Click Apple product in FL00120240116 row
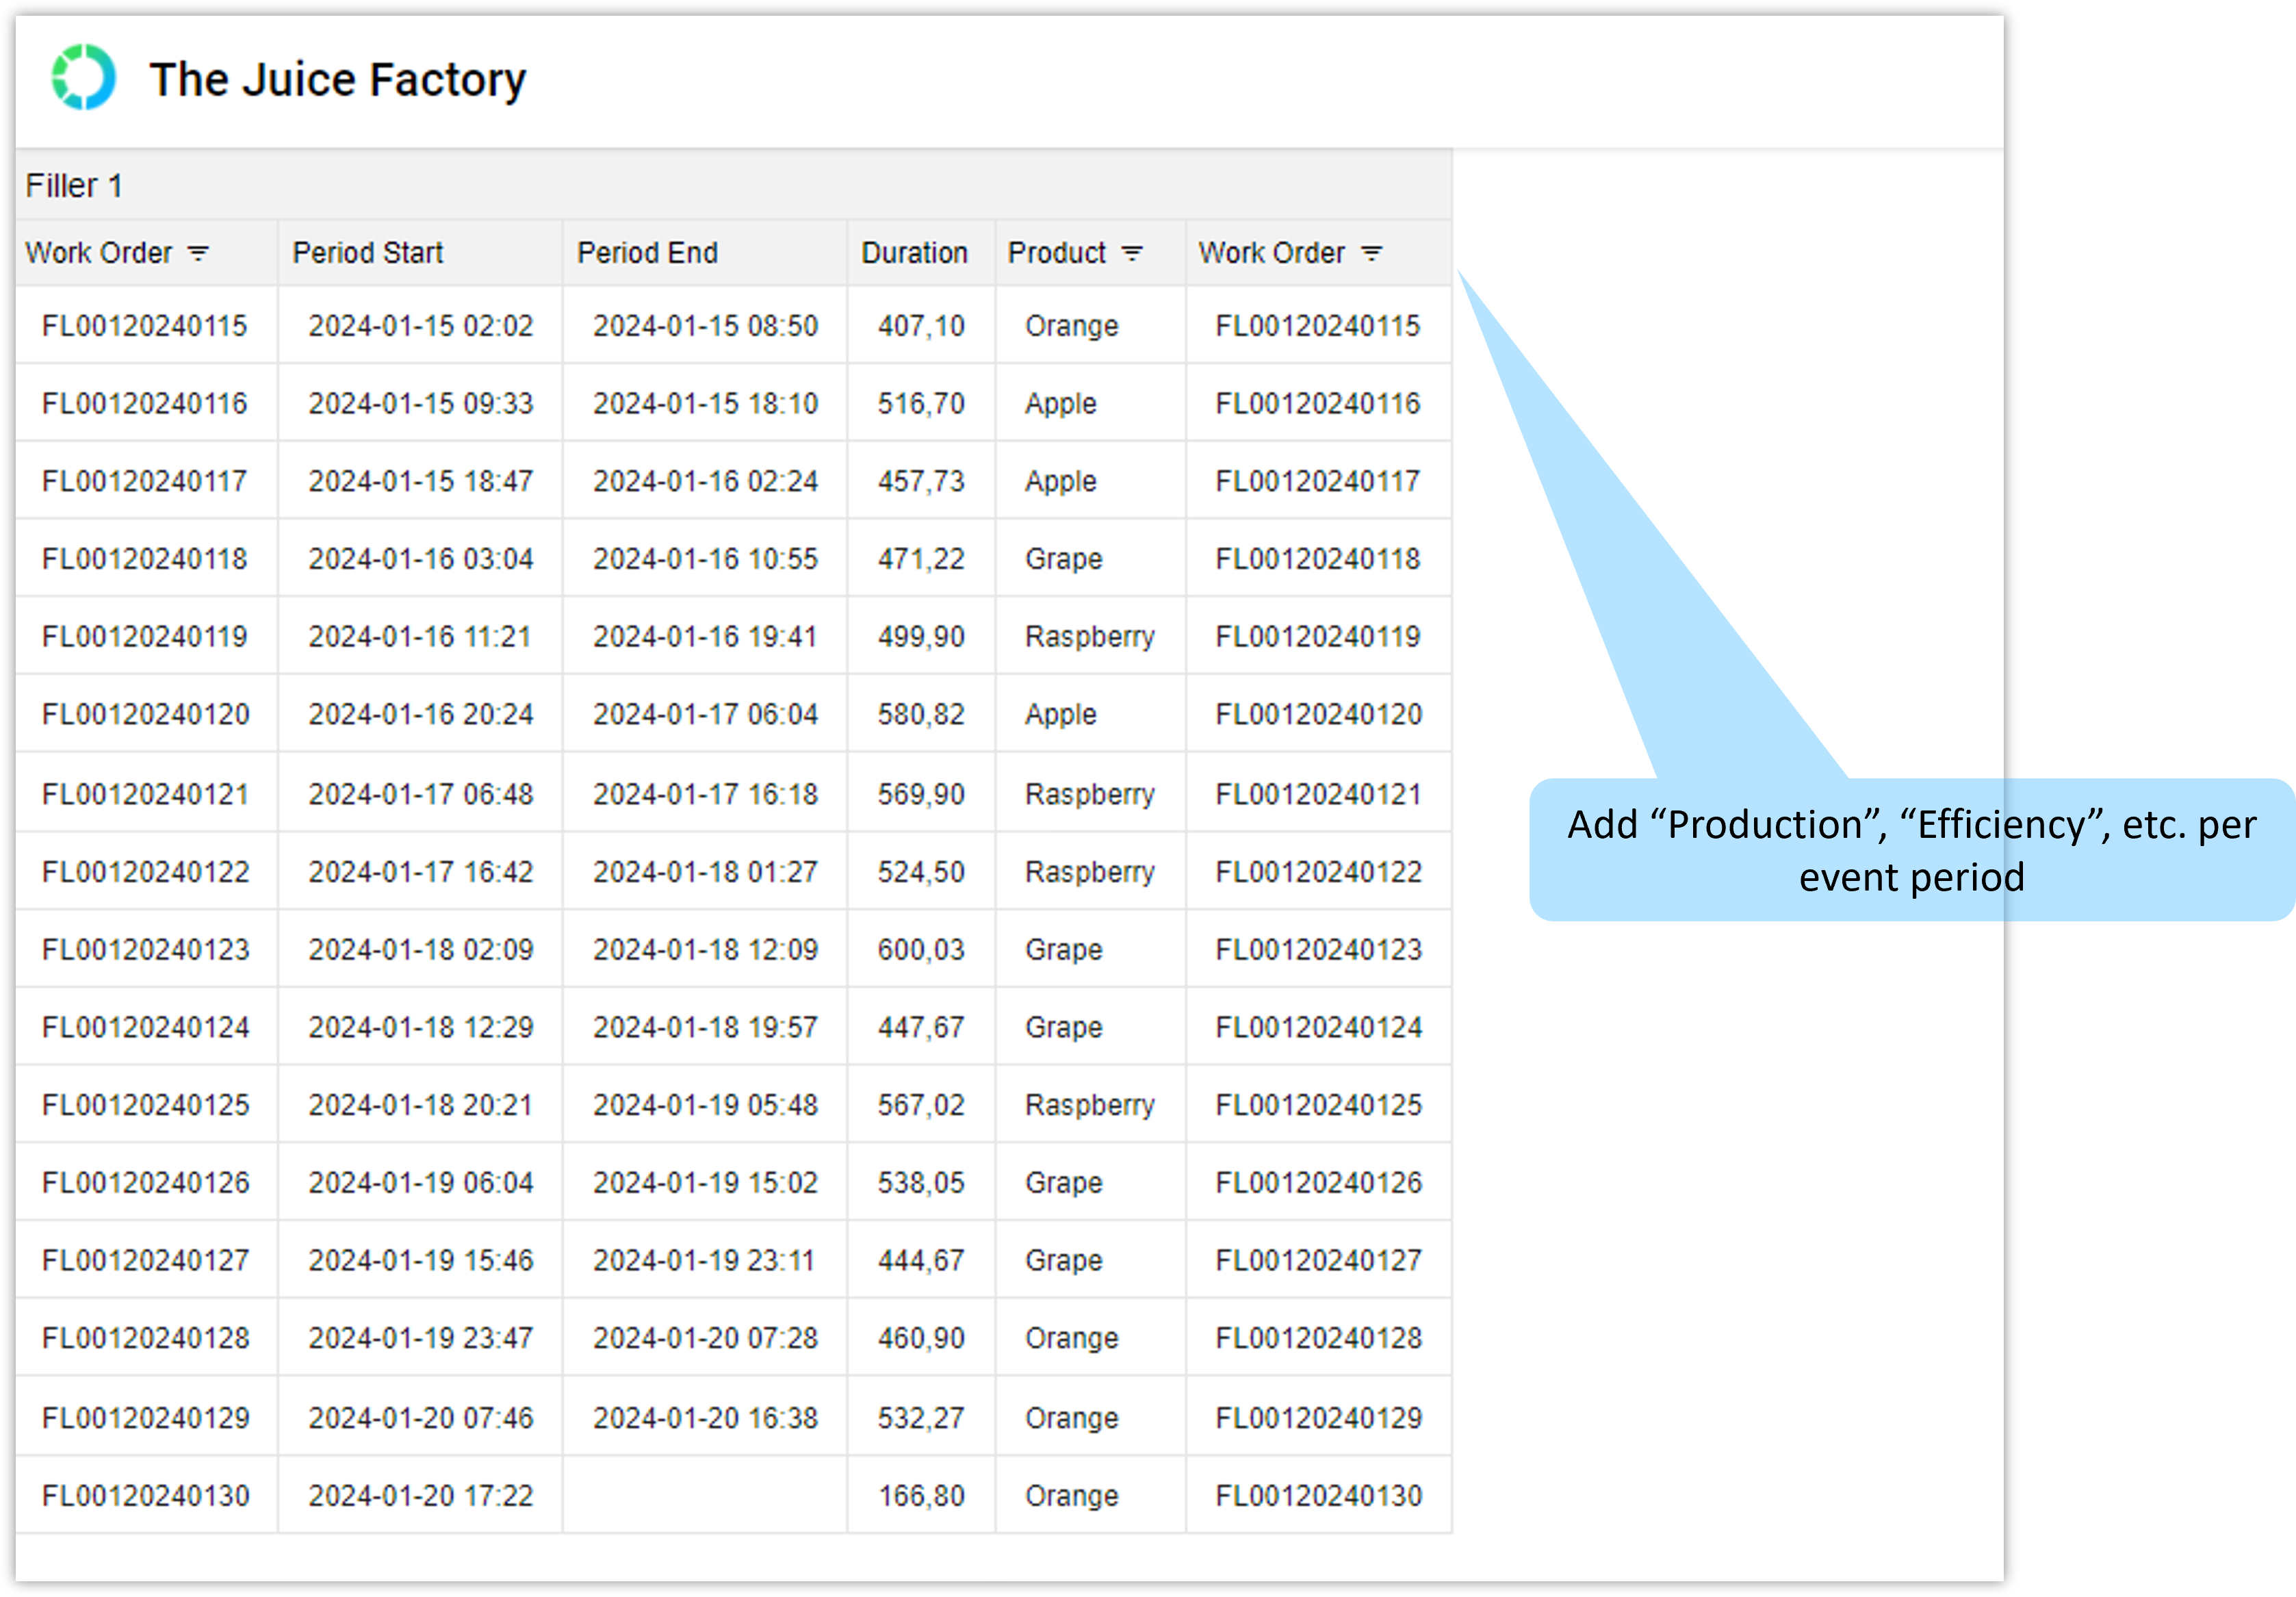The image size is (2296, 1597). click(x=1061, y=405)
